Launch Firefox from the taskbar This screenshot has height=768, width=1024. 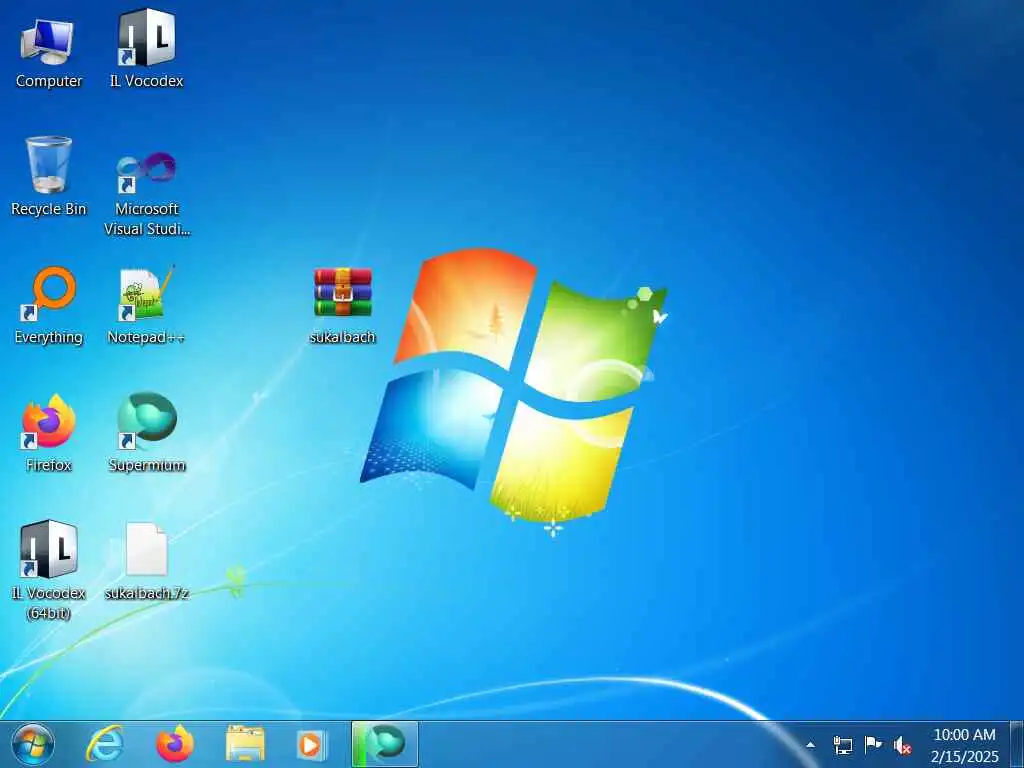[175, 744]
